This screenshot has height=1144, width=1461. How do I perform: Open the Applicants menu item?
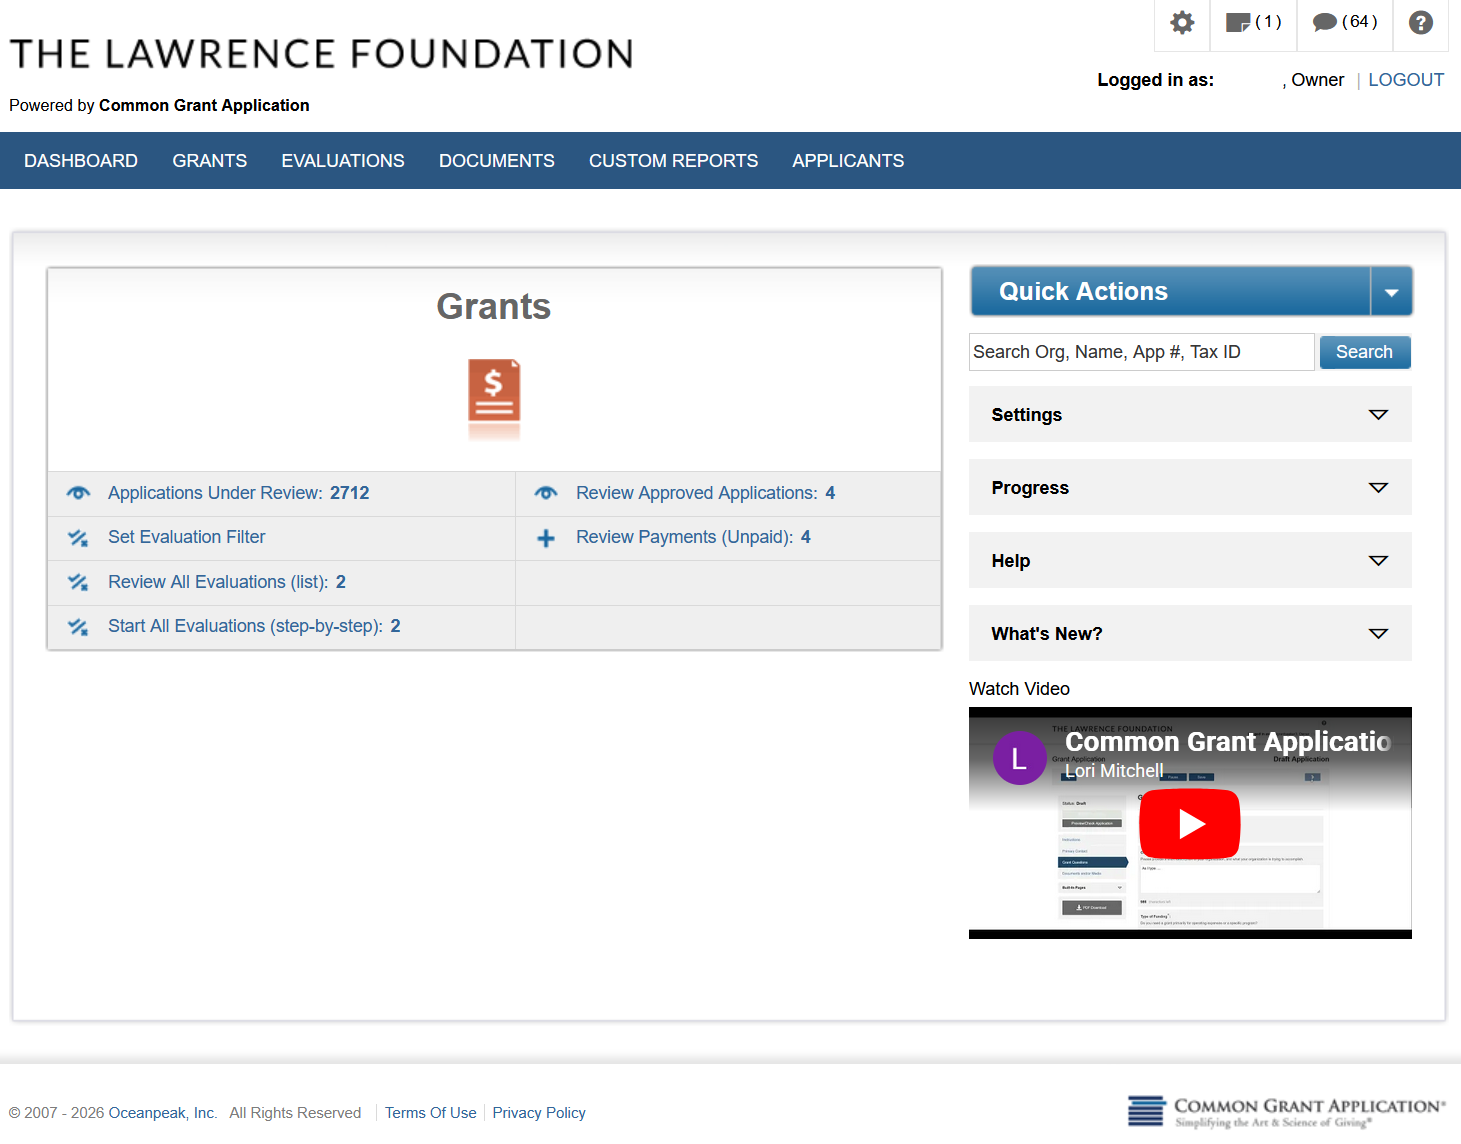pos(848,161)
